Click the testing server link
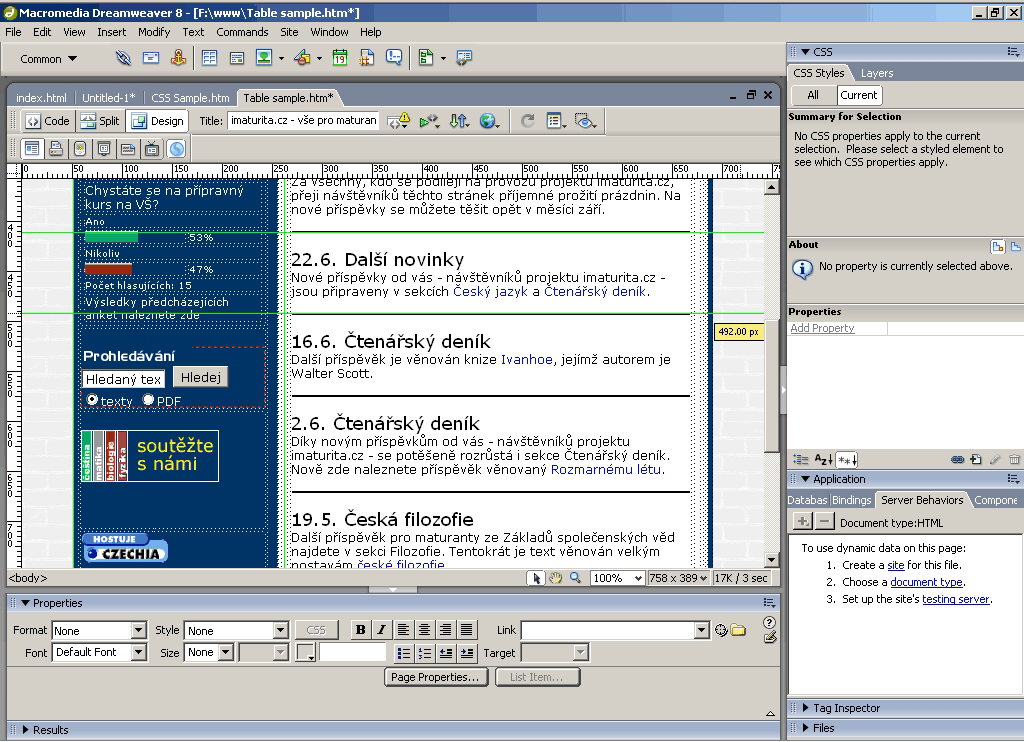Screen dimensions: 1024x742 [955, 599]
